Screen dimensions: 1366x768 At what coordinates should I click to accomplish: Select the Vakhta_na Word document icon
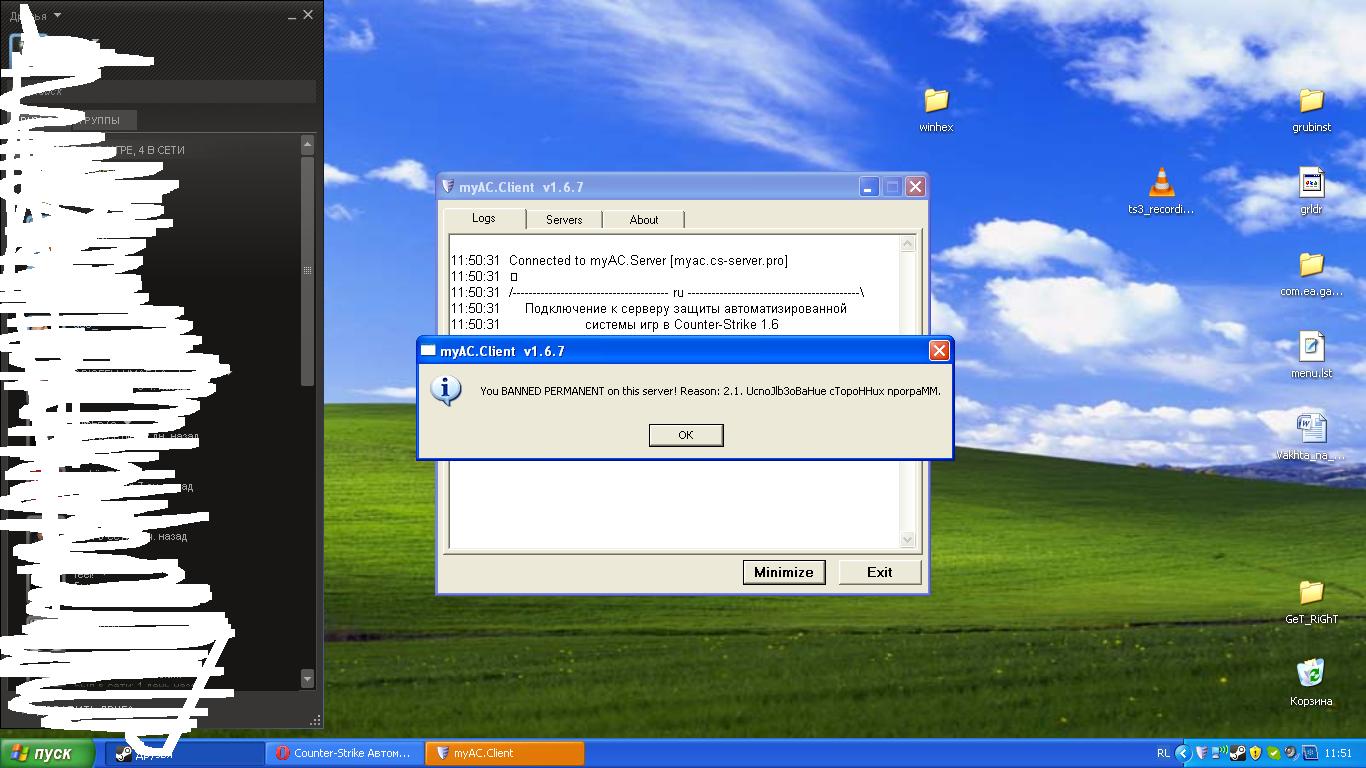(x=1311, y=438)
